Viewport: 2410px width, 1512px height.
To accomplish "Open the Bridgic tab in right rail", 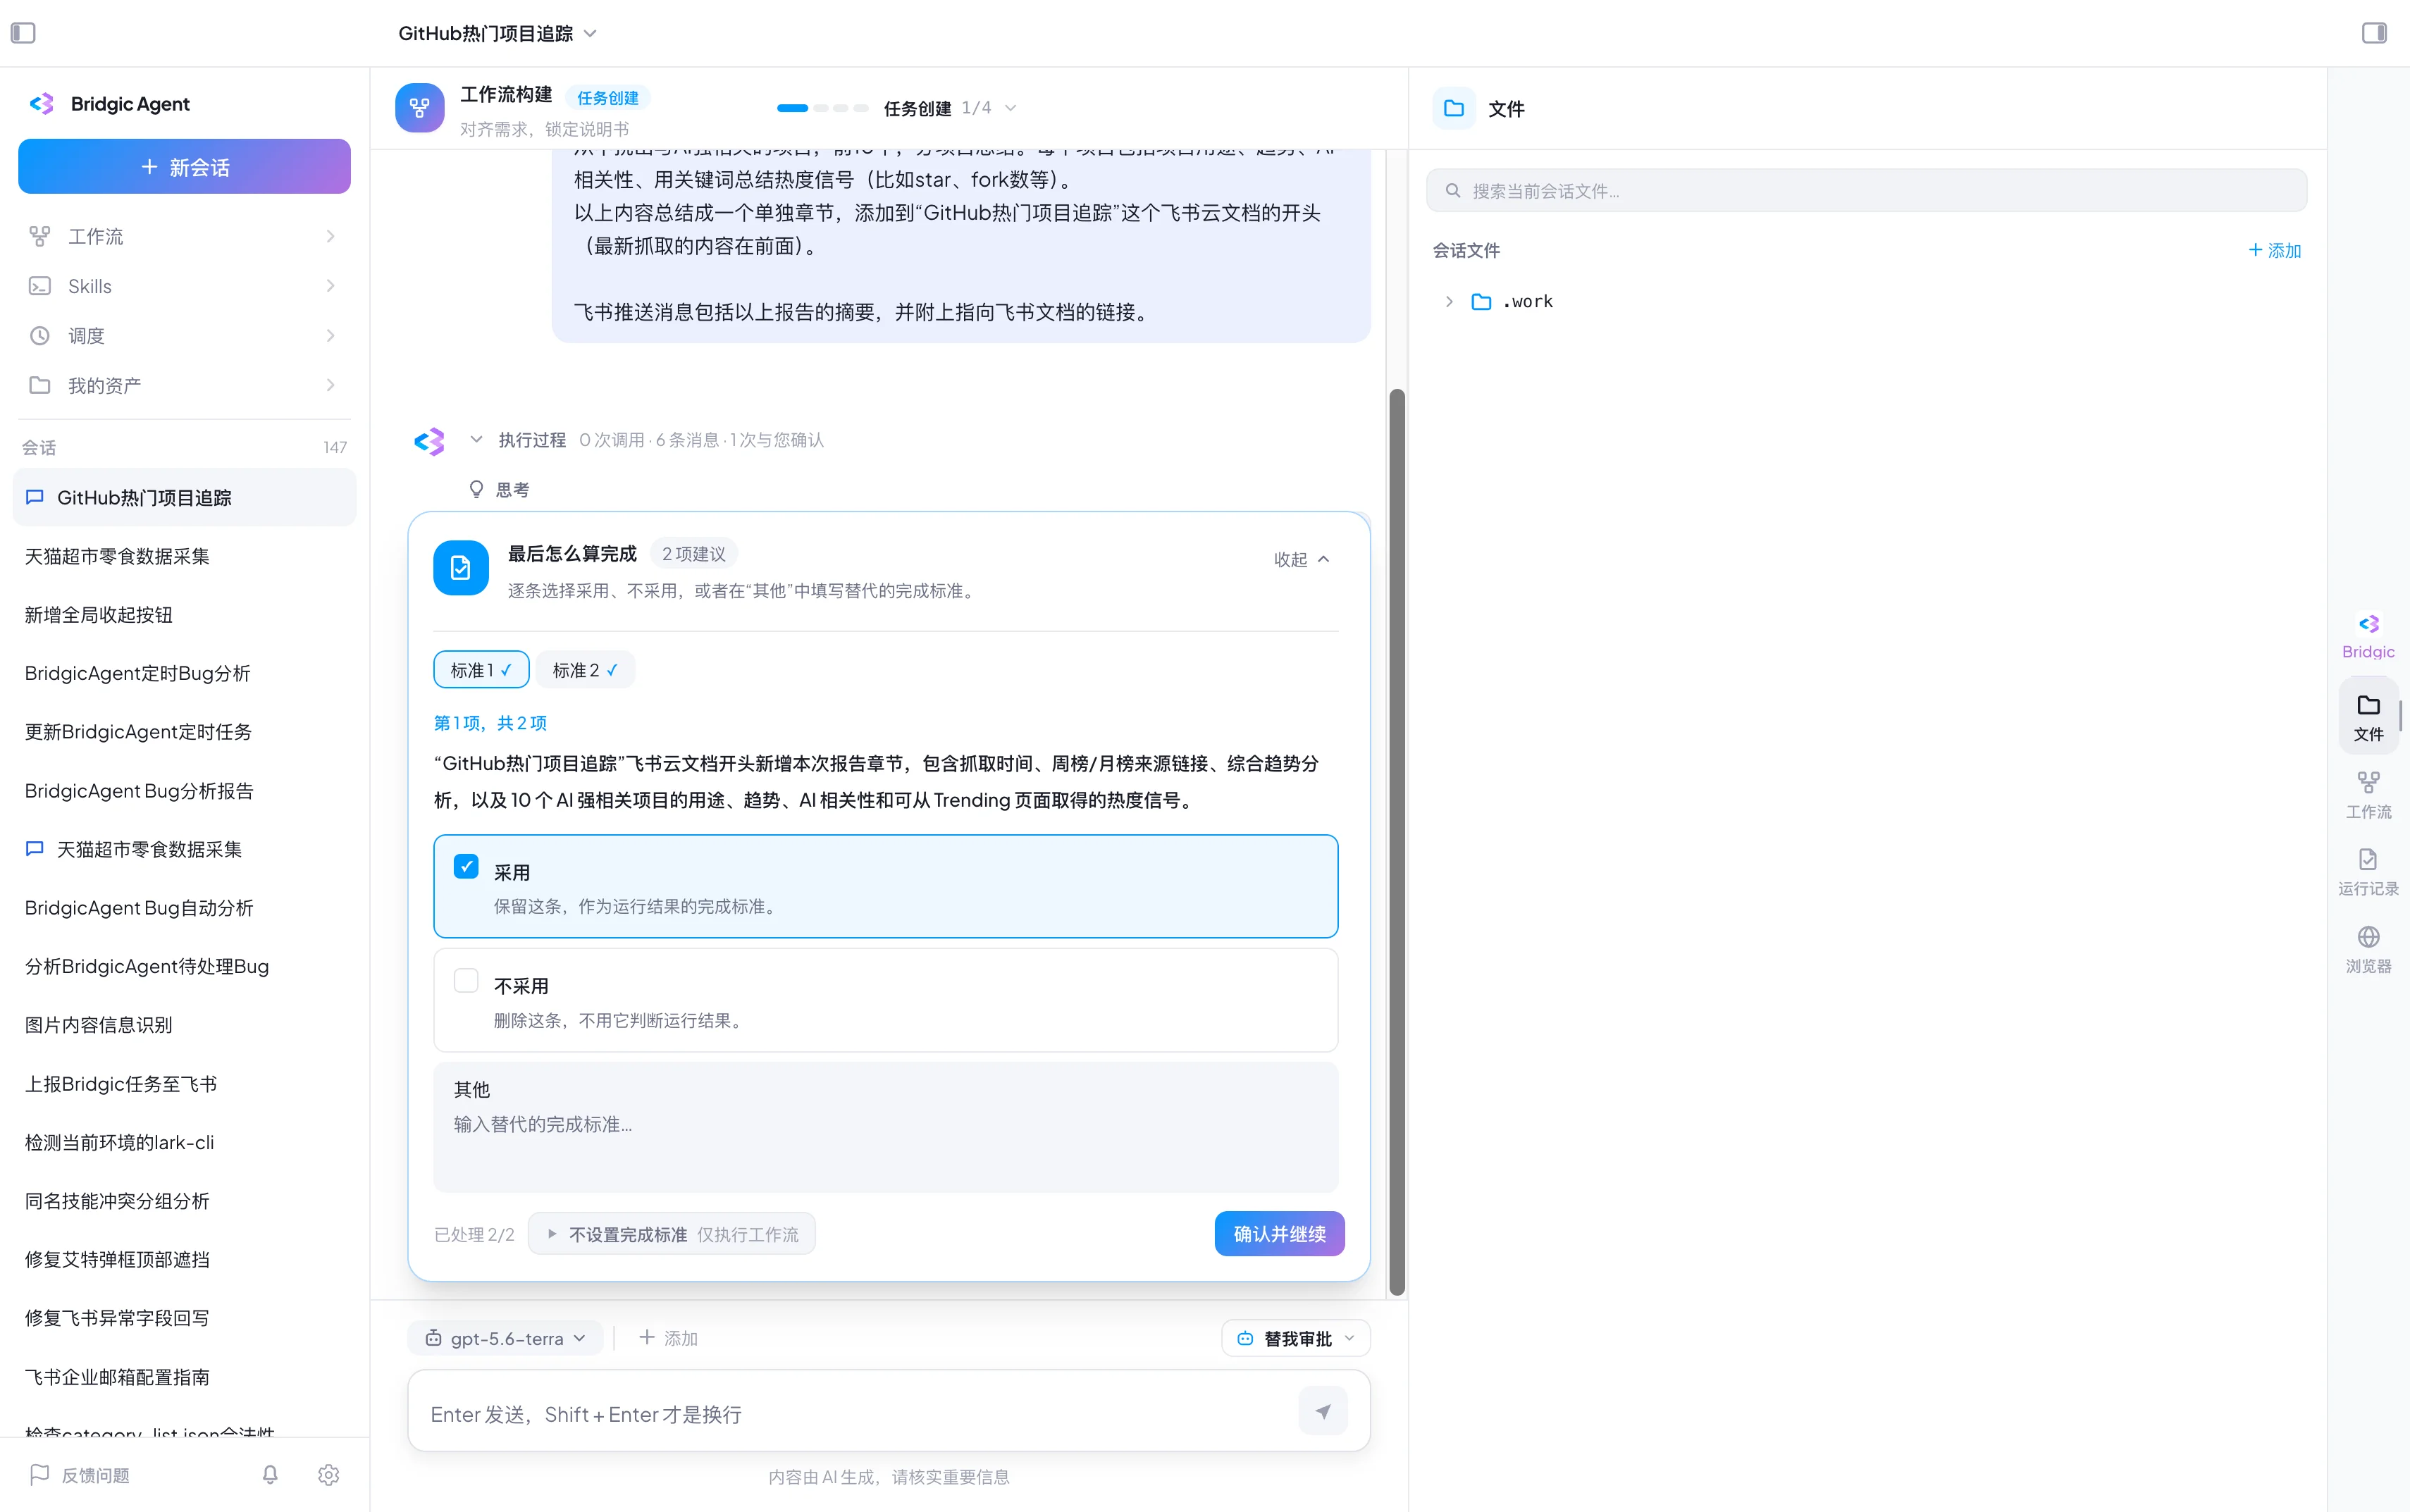I will [x=2368, y=636].
